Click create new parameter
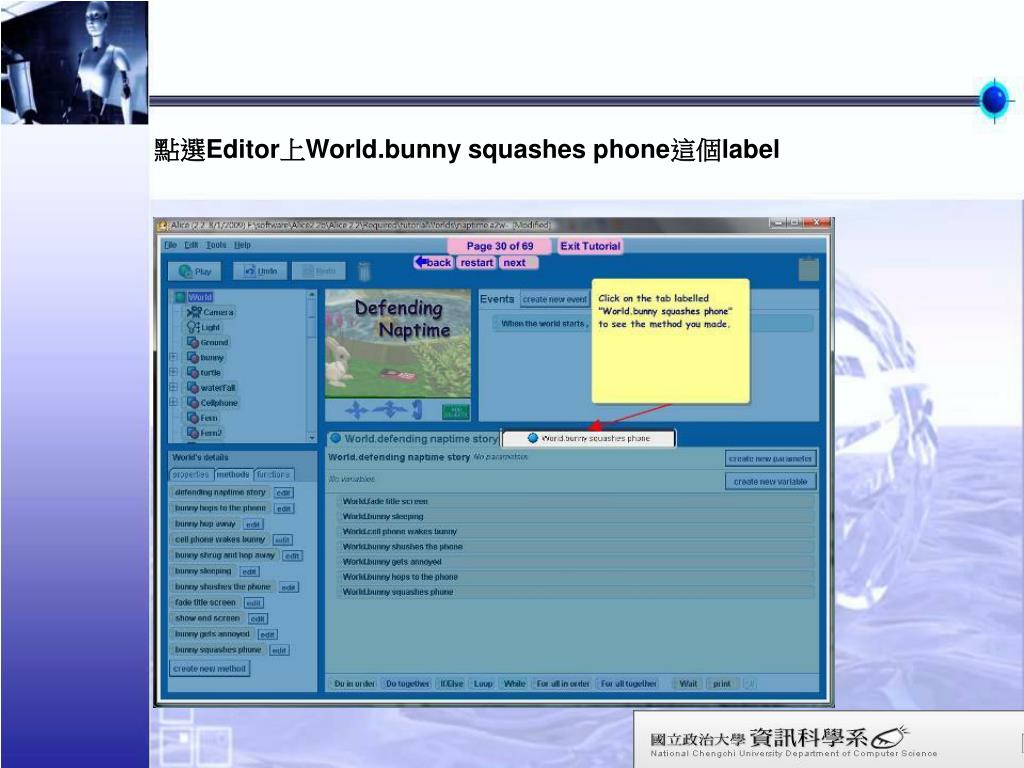 (771, 459)
